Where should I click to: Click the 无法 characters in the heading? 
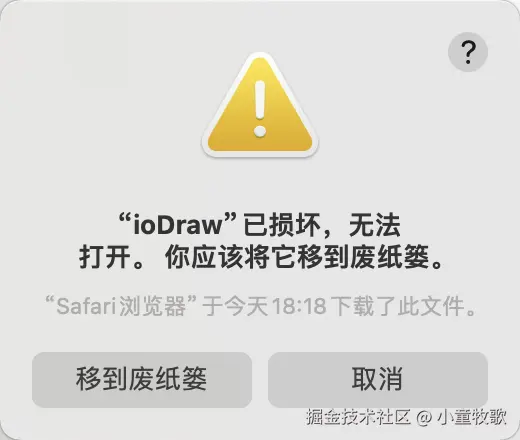click(x=375, y=225)
